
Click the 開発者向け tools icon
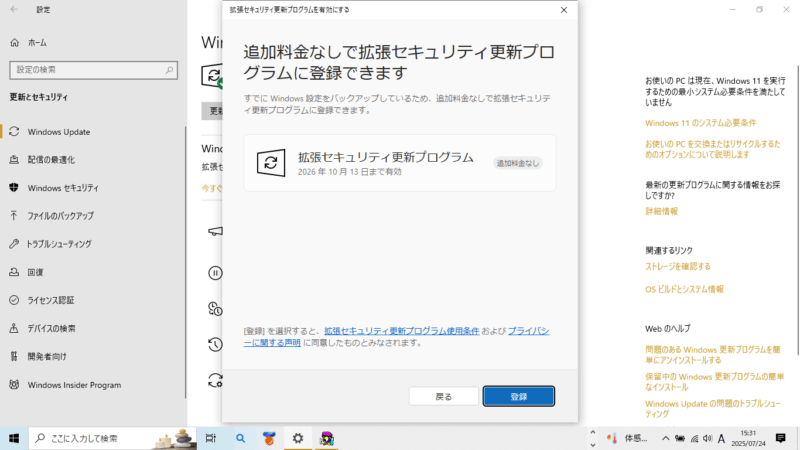click(x=14, y=356)
